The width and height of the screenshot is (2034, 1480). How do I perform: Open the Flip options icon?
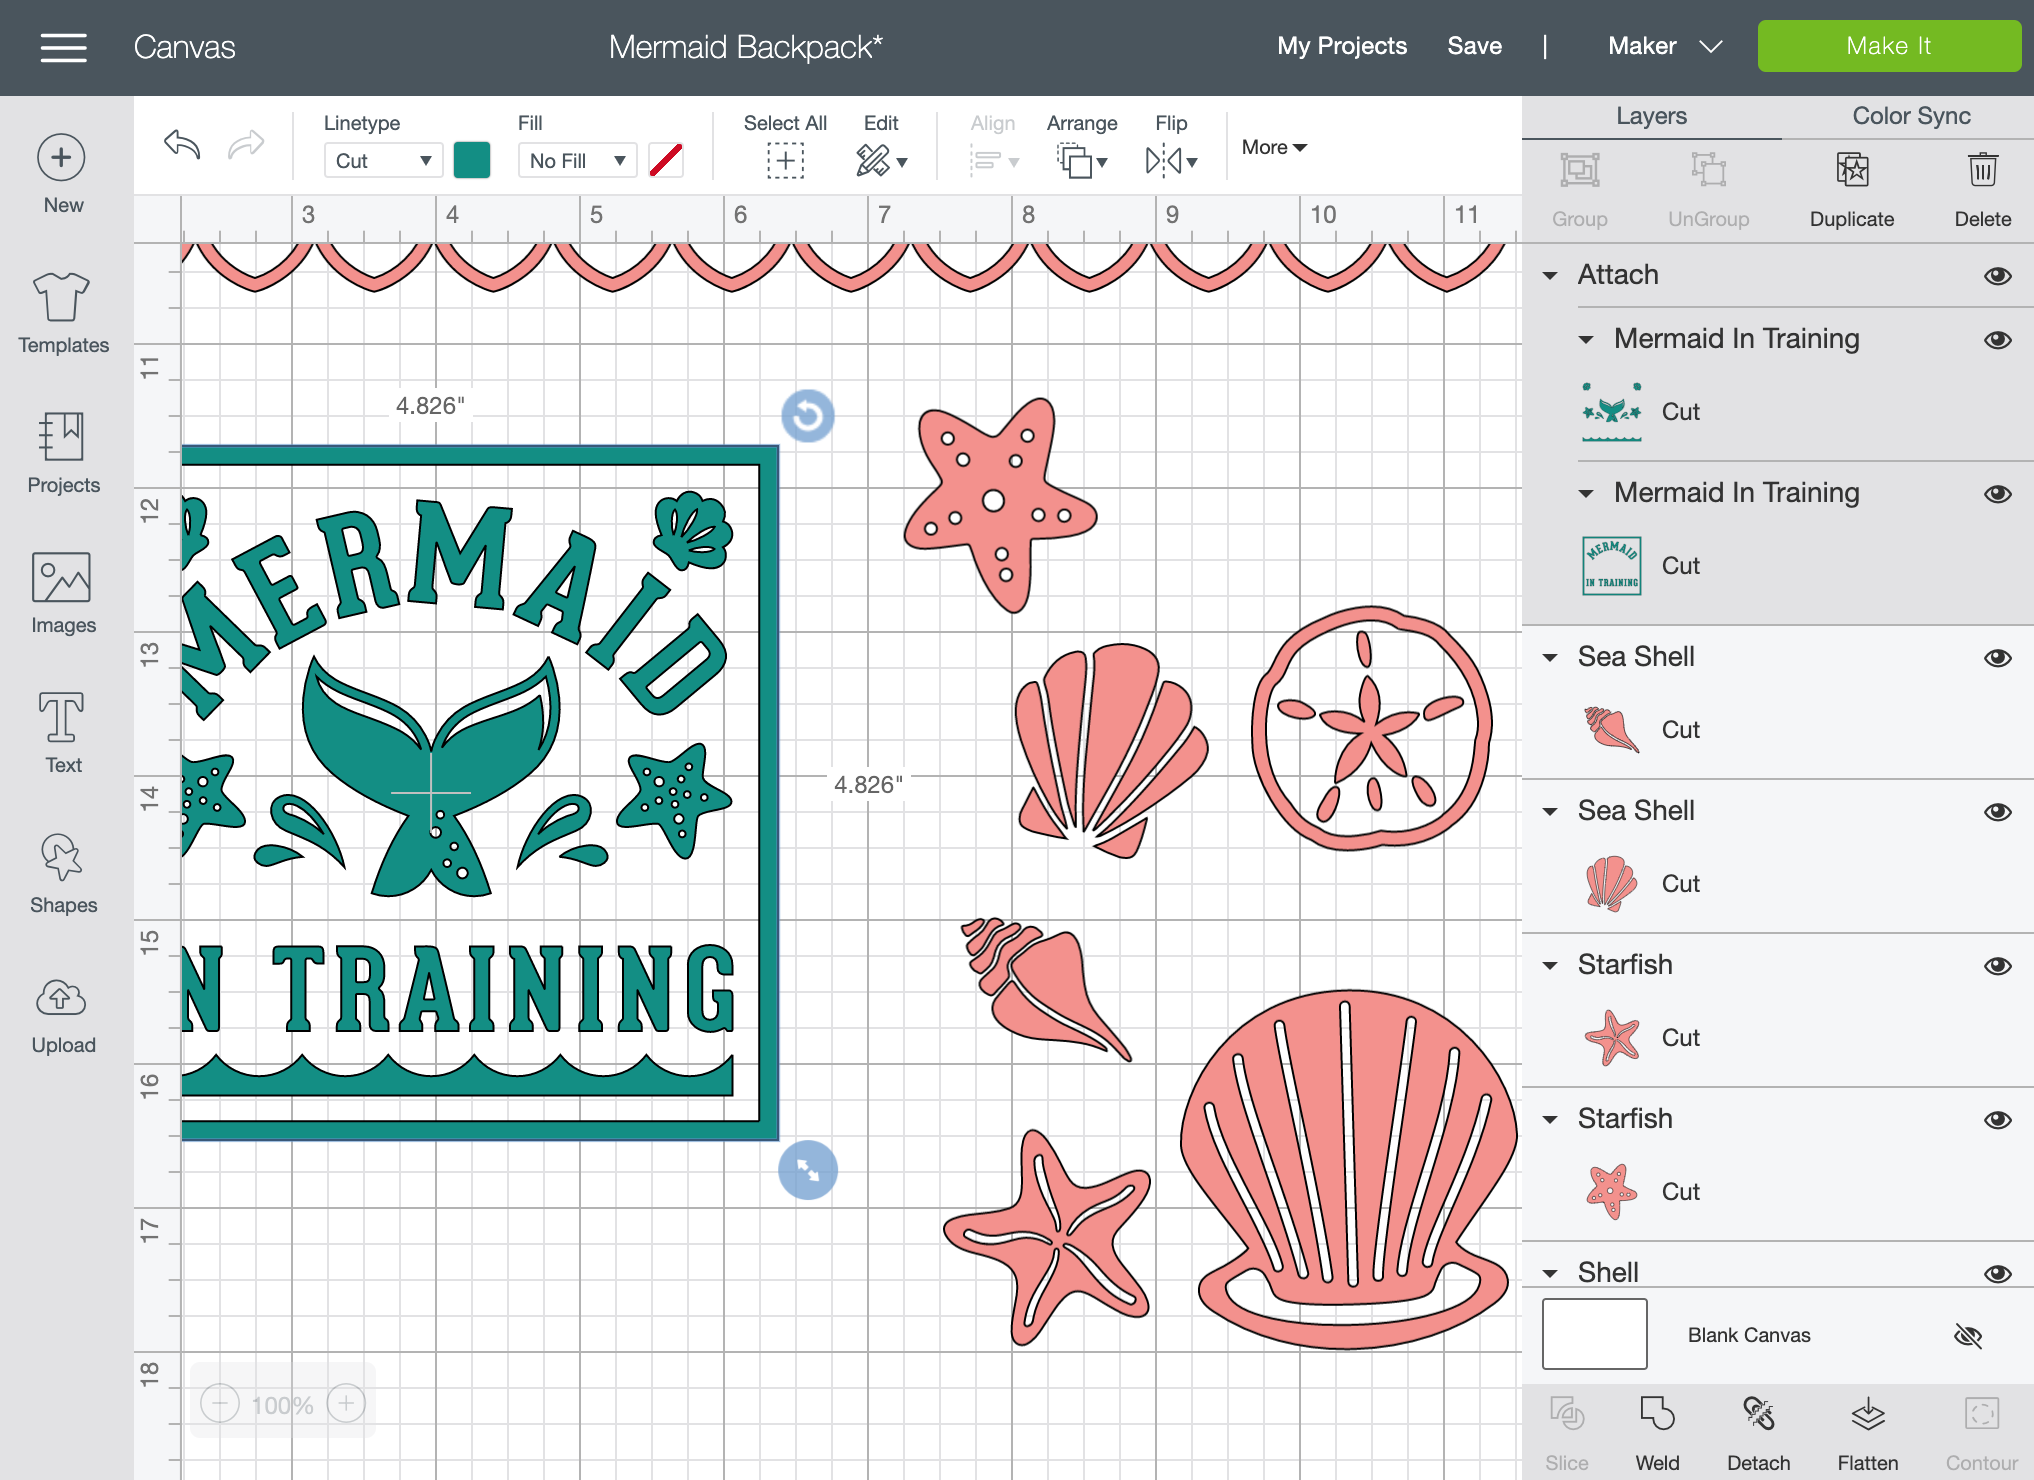click(1171, 160)
